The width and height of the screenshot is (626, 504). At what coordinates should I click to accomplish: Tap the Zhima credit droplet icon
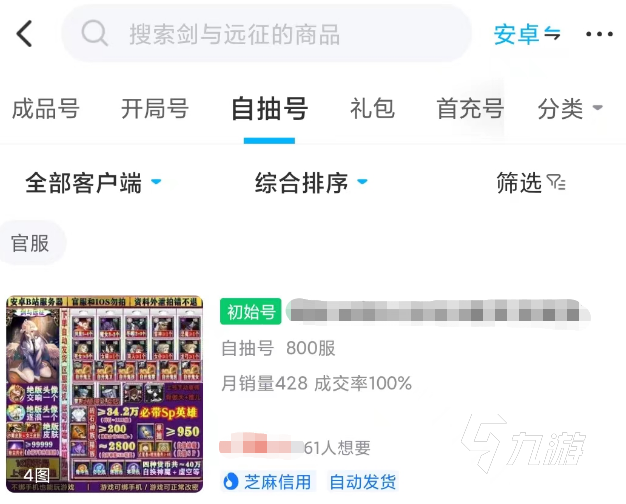click(x=230, y=481)
